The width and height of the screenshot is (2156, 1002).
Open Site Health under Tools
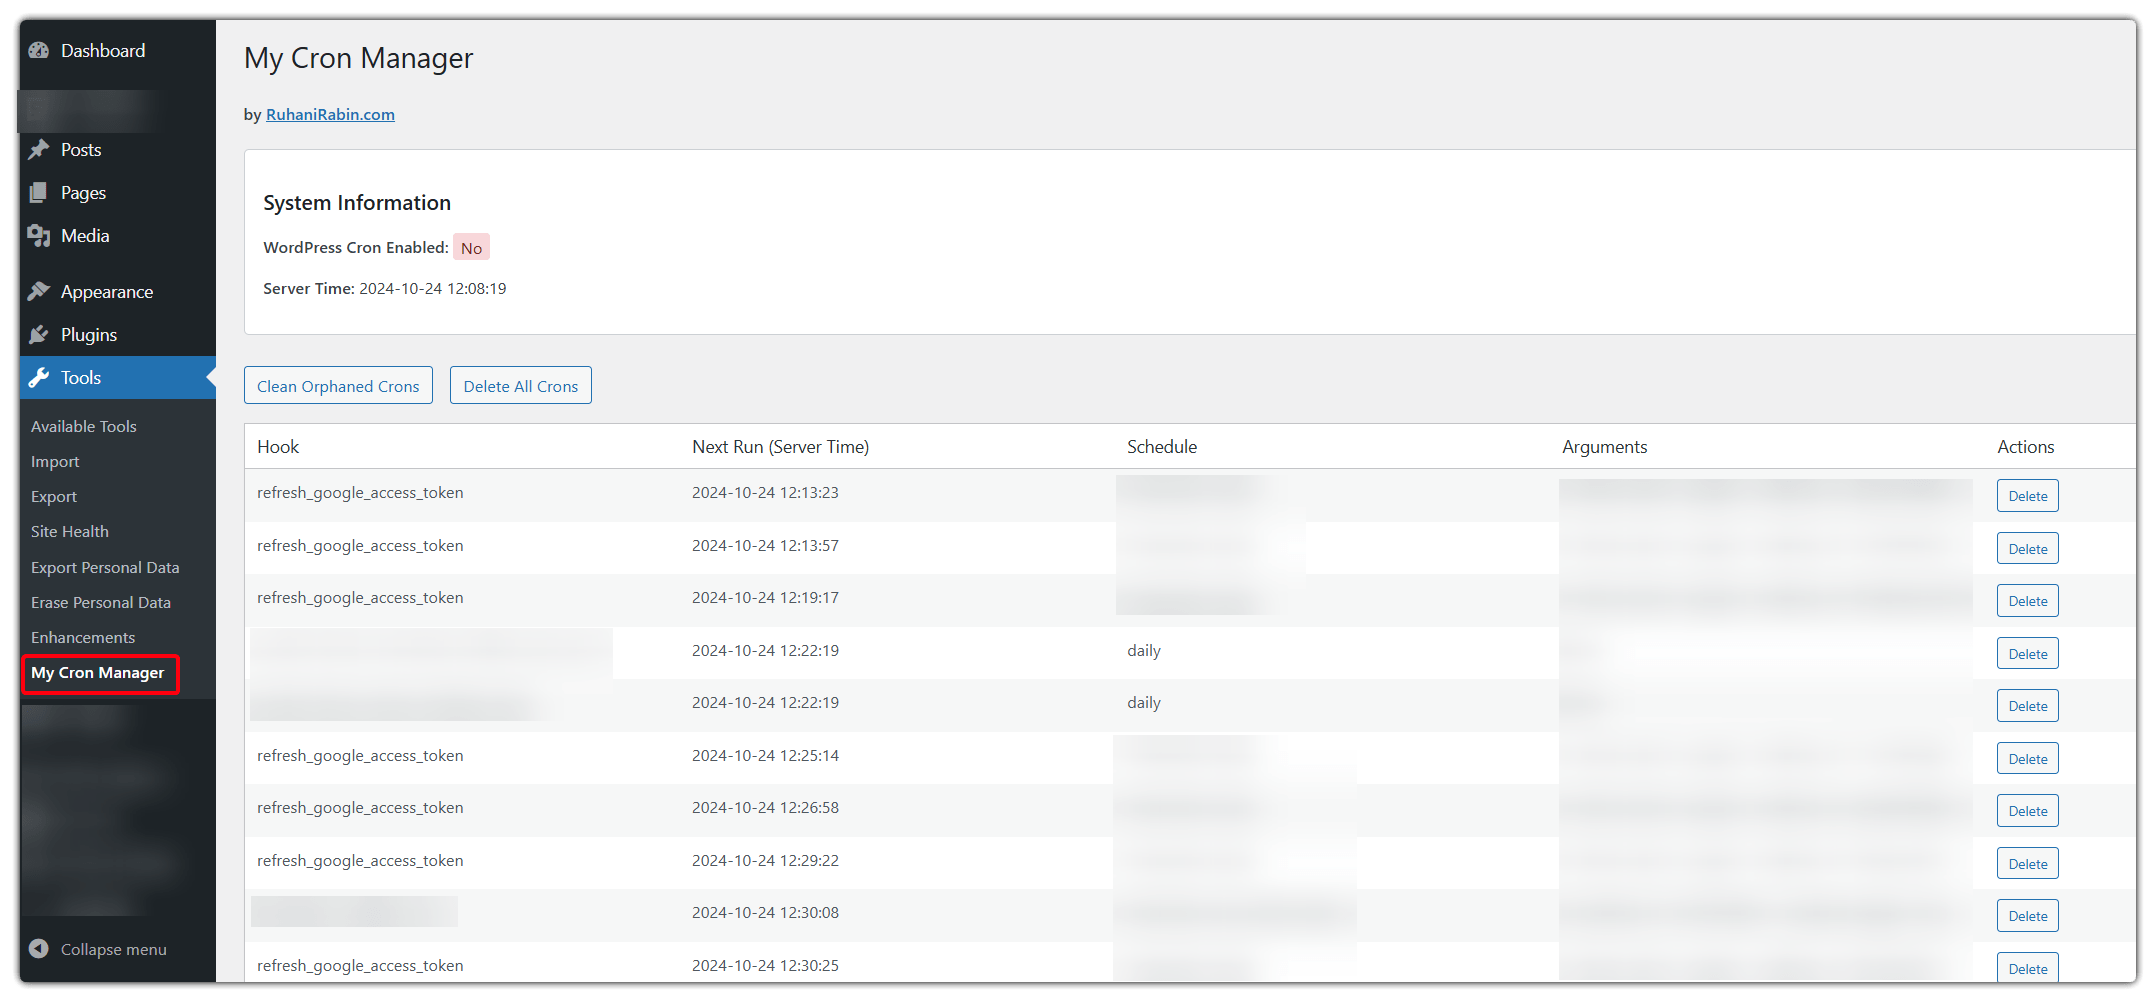click(70, 531)
